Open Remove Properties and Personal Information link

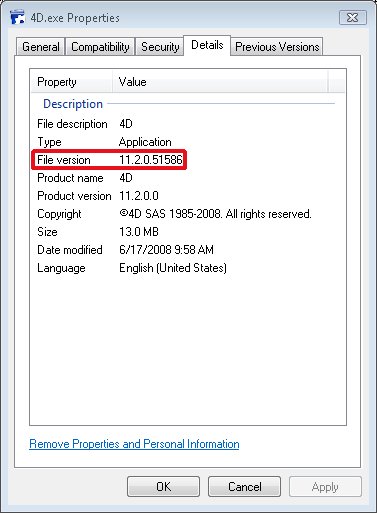(134, 444)
